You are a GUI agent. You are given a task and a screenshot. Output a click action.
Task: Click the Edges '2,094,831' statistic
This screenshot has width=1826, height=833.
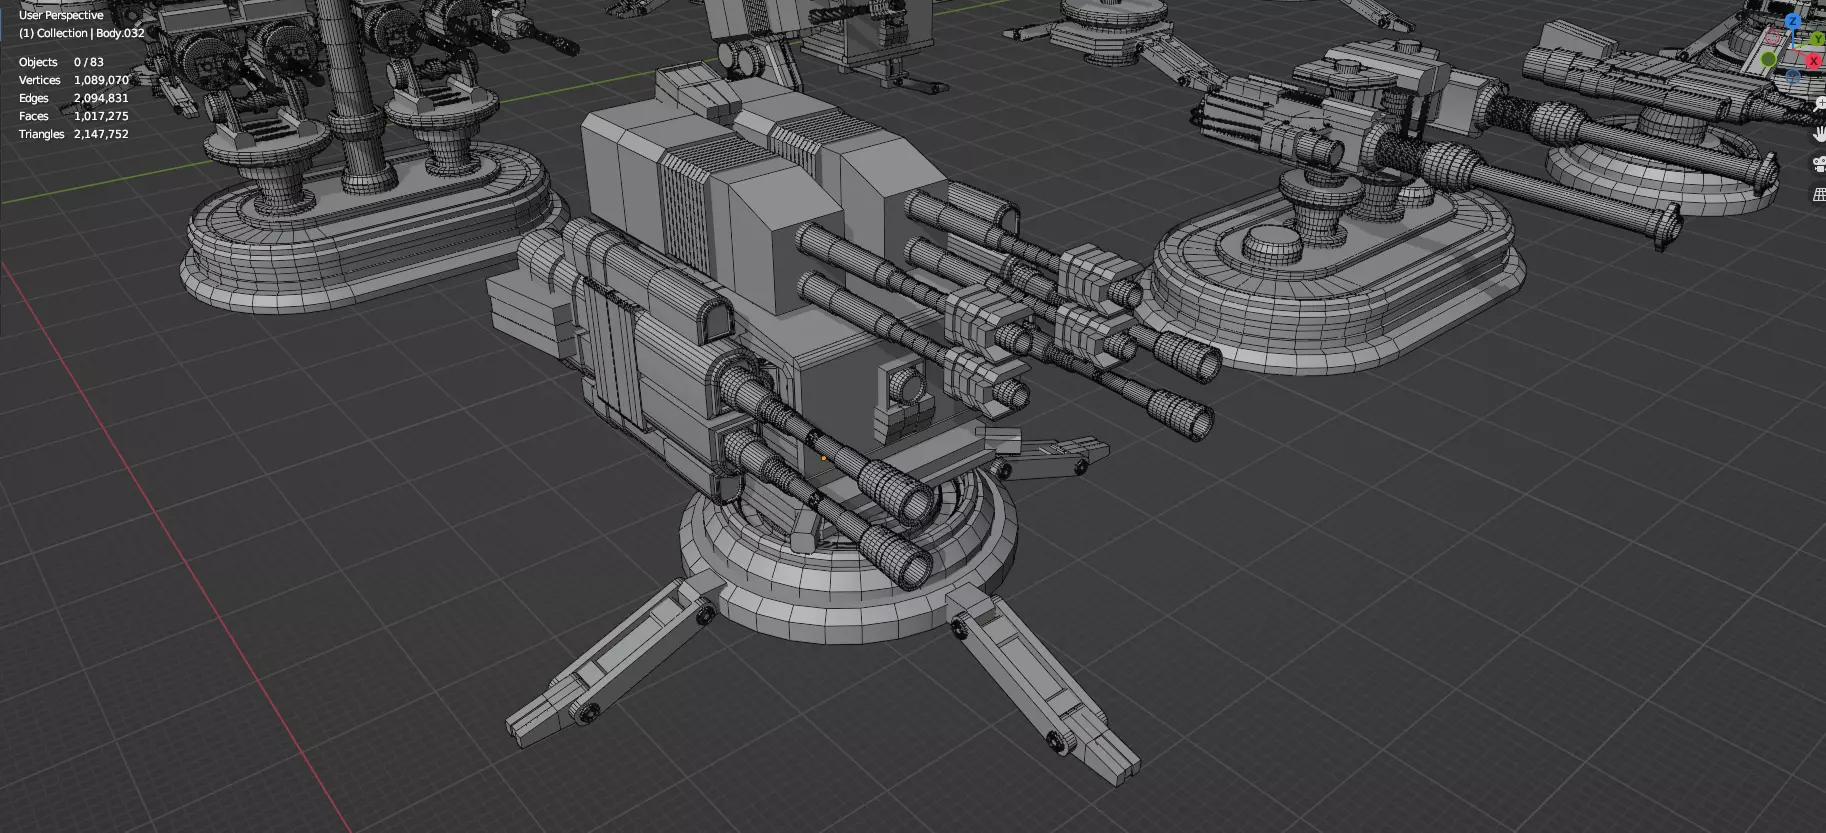[101, 98]
